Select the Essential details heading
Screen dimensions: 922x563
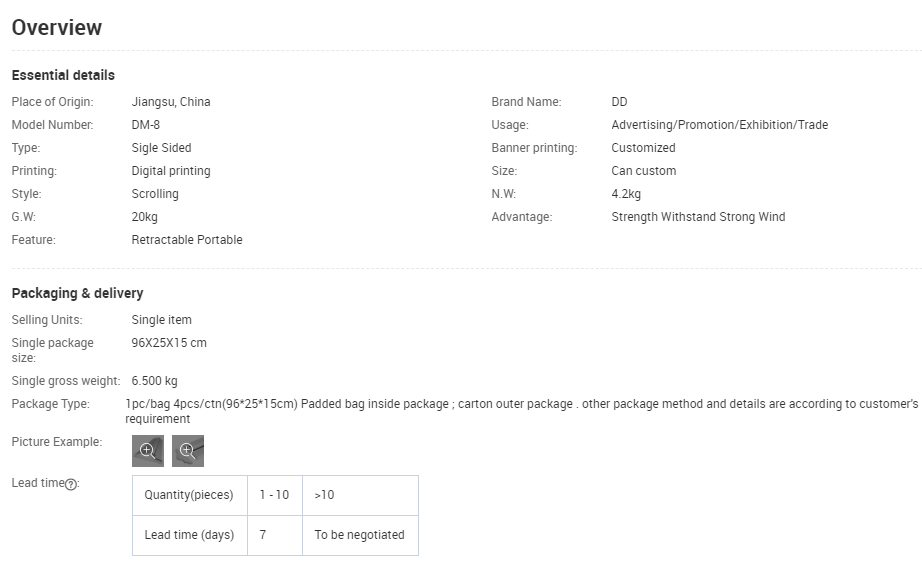(63, 75)
